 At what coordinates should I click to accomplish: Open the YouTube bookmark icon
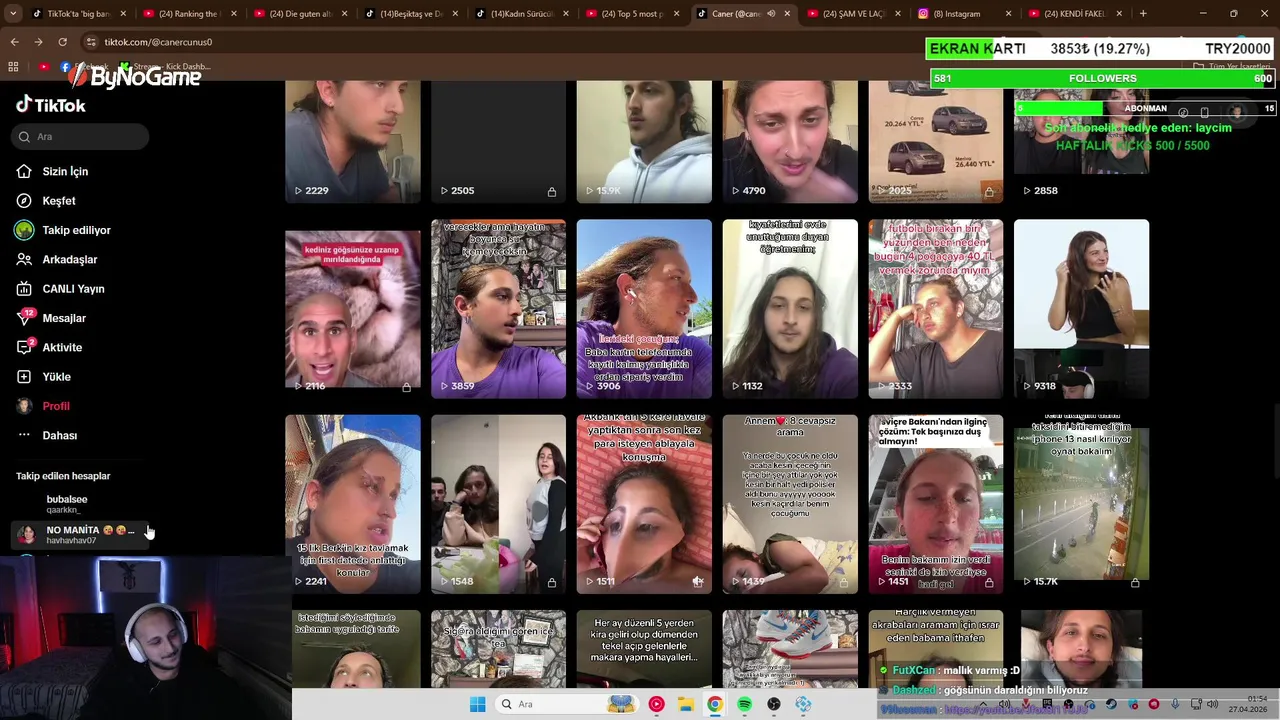tap(43, 66)
